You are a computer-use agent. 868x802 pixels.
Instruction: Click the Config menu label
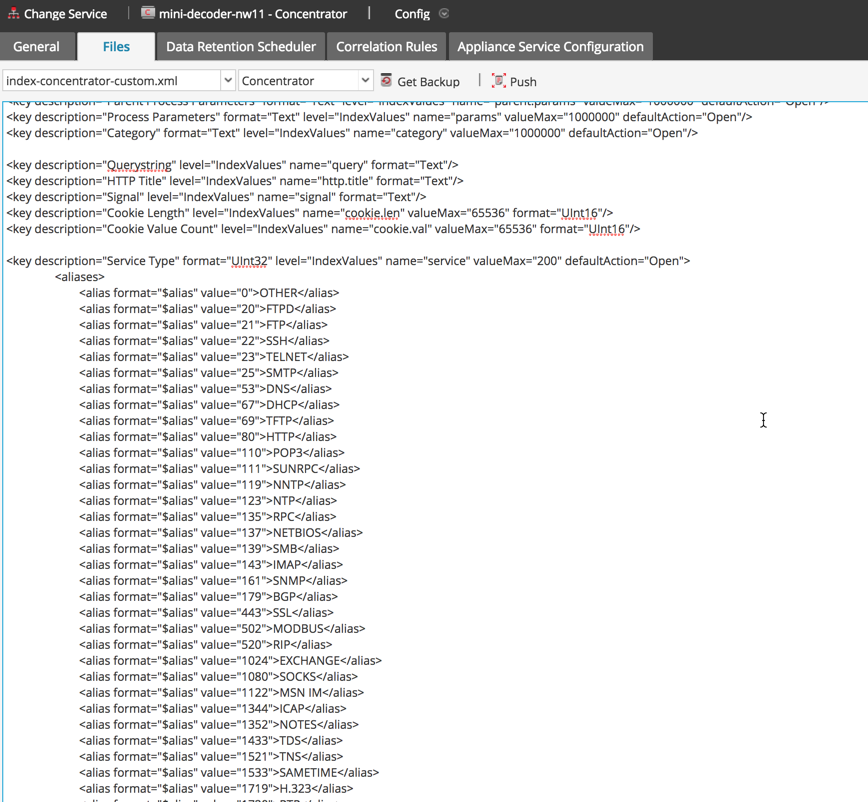pyautogui.click(x=412, y=14)
